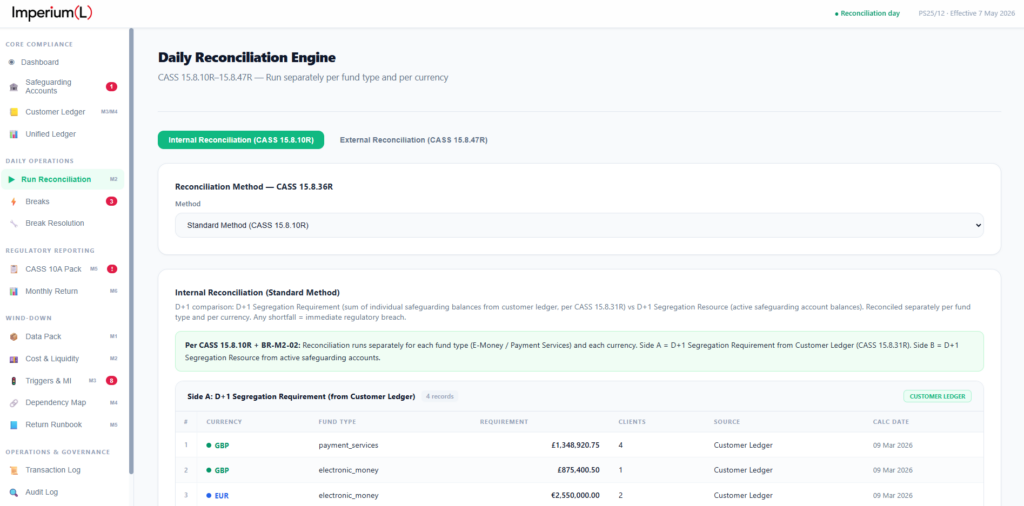The image size is (1024, 506).
Task: Go to Customer Ledger
Action: point(56,112)
